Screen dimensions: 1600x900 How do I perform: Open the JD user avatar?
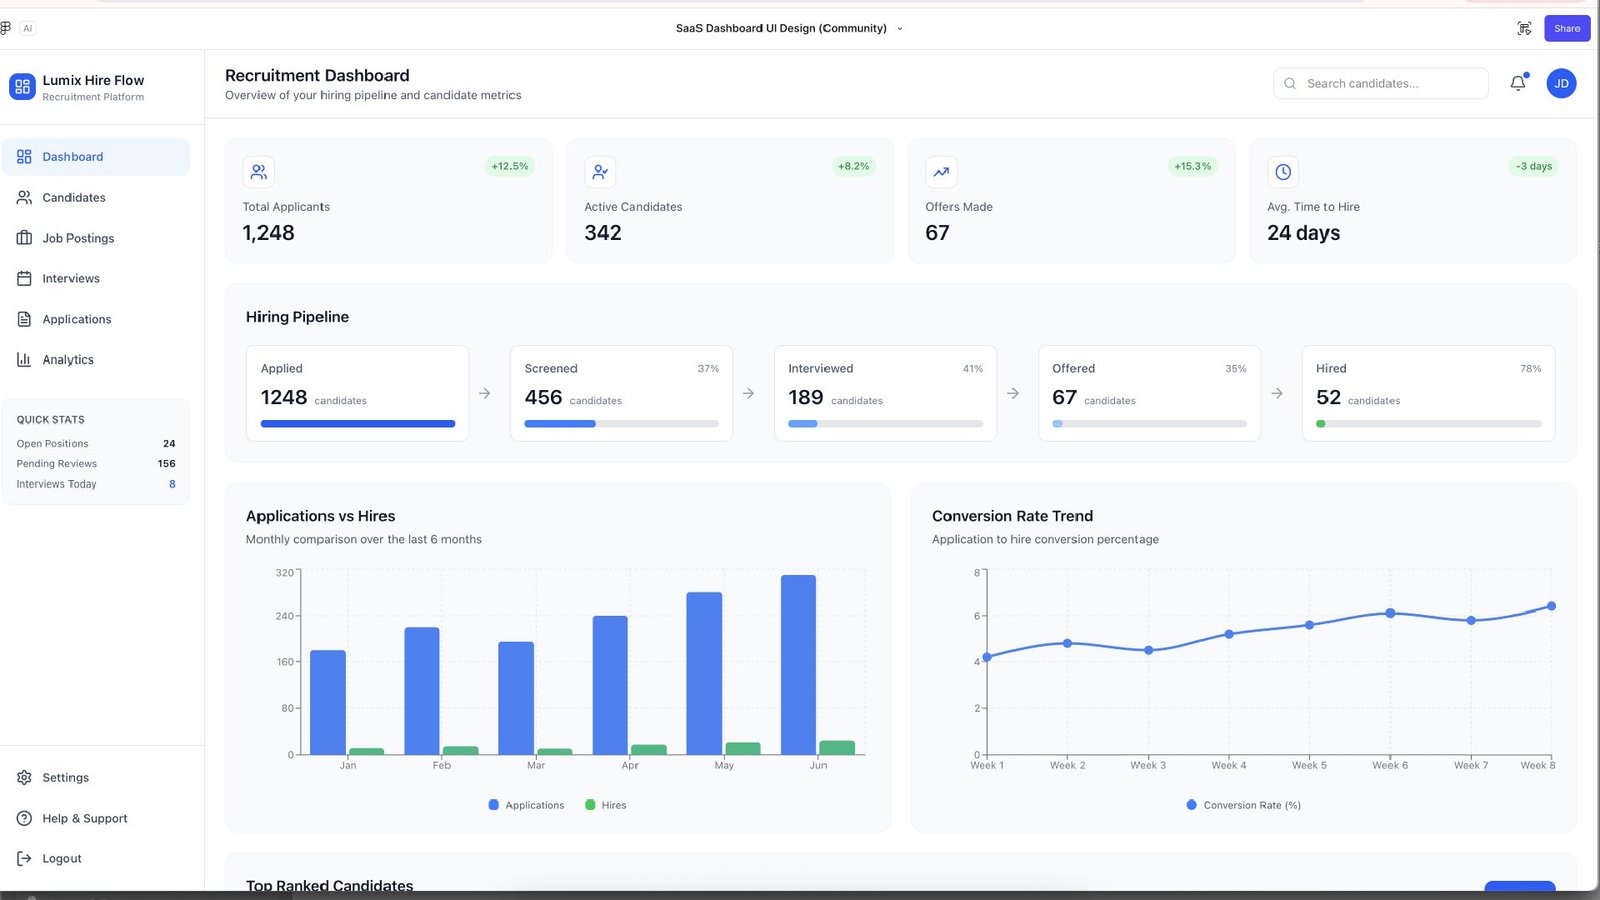click(x=1561, y=83)
